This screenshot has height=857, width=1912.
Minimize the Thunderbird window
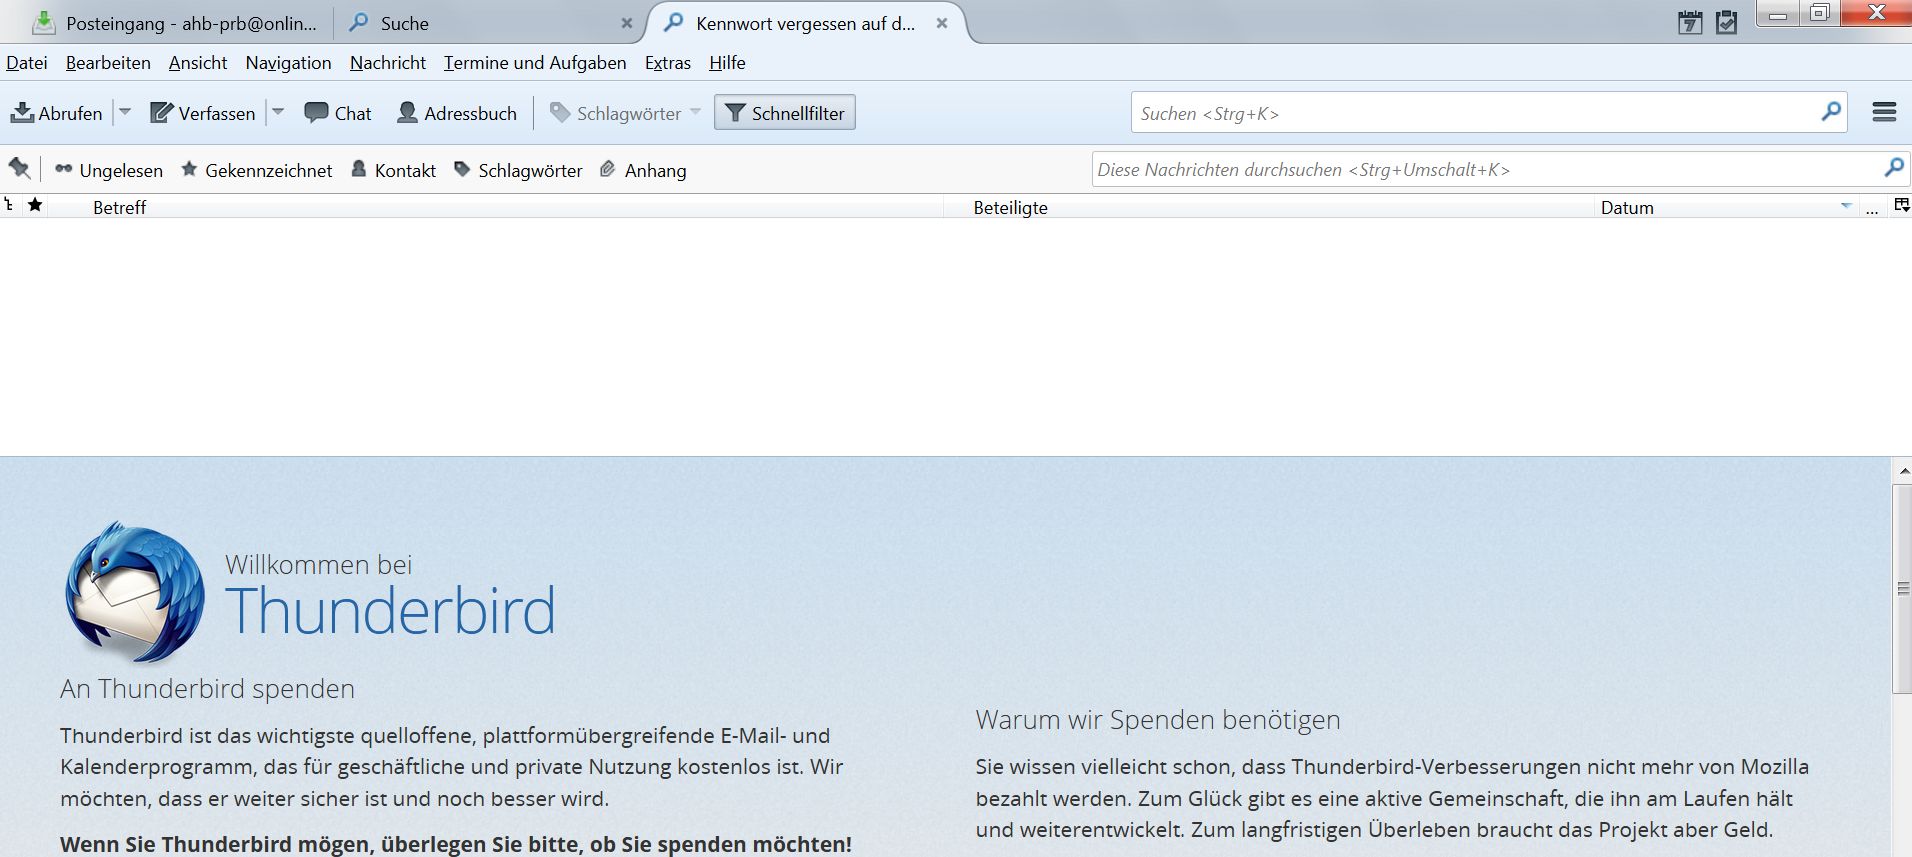1779,14
